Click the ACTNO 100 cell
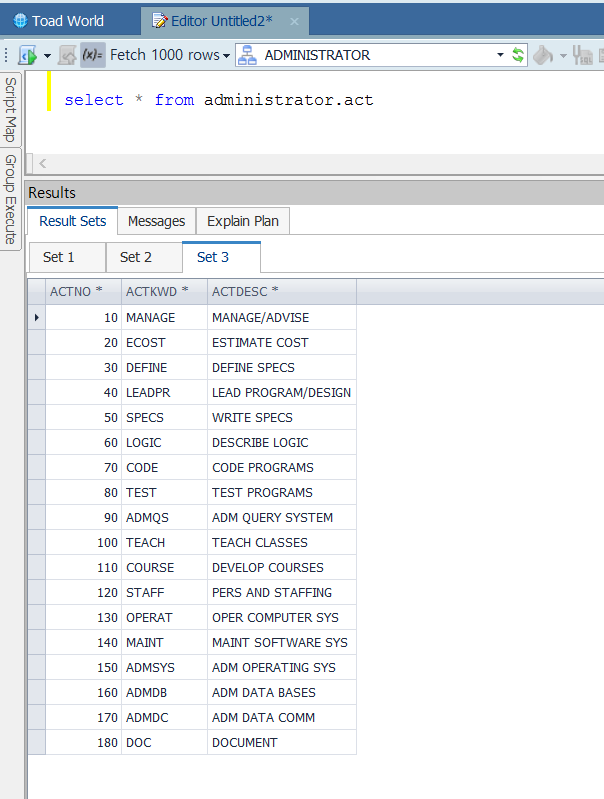 coord(84,542)
